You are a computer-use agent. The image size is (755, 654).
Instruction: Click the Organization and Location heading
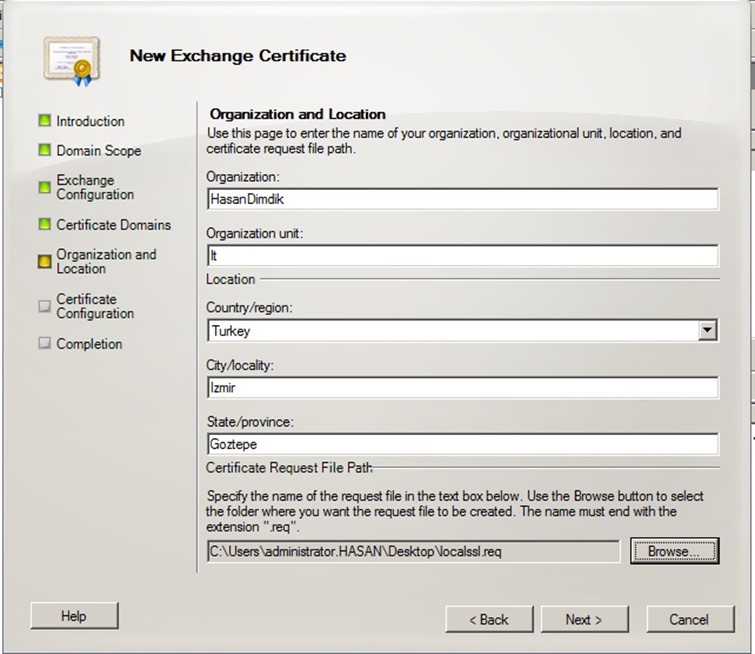[x=298, y=114]
